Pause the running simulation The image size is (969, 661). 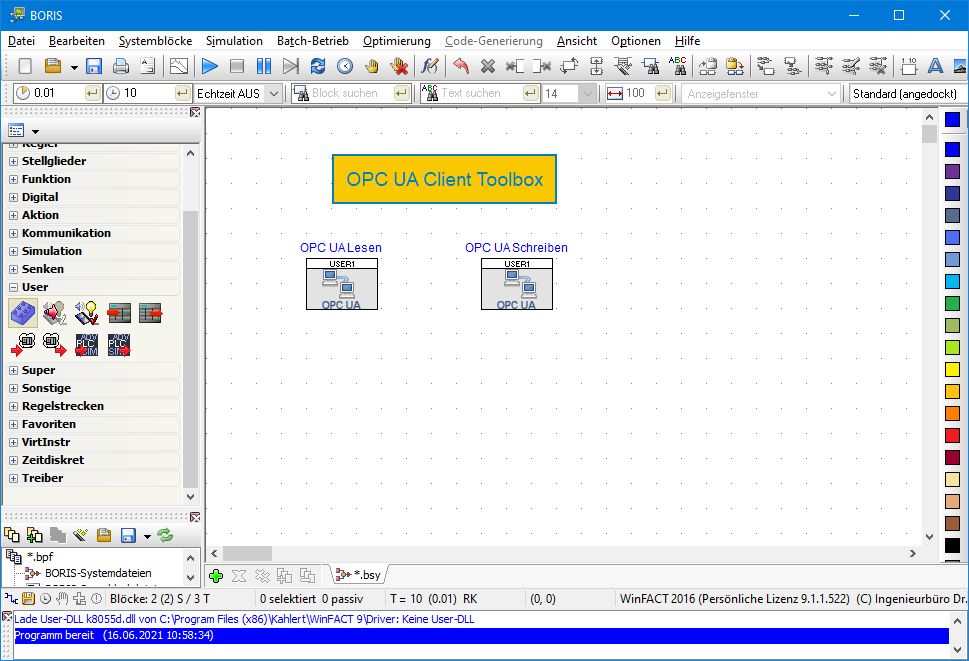[264, 65]
